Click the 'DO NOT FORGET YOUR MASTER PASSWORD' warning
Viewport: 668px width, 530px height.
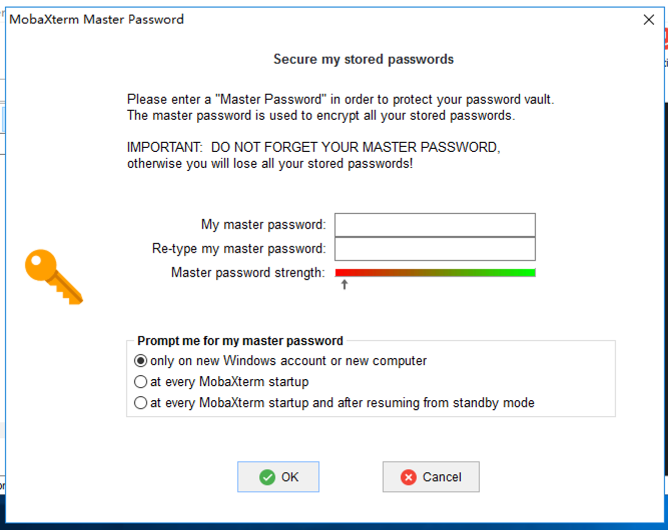coord(355,147)
